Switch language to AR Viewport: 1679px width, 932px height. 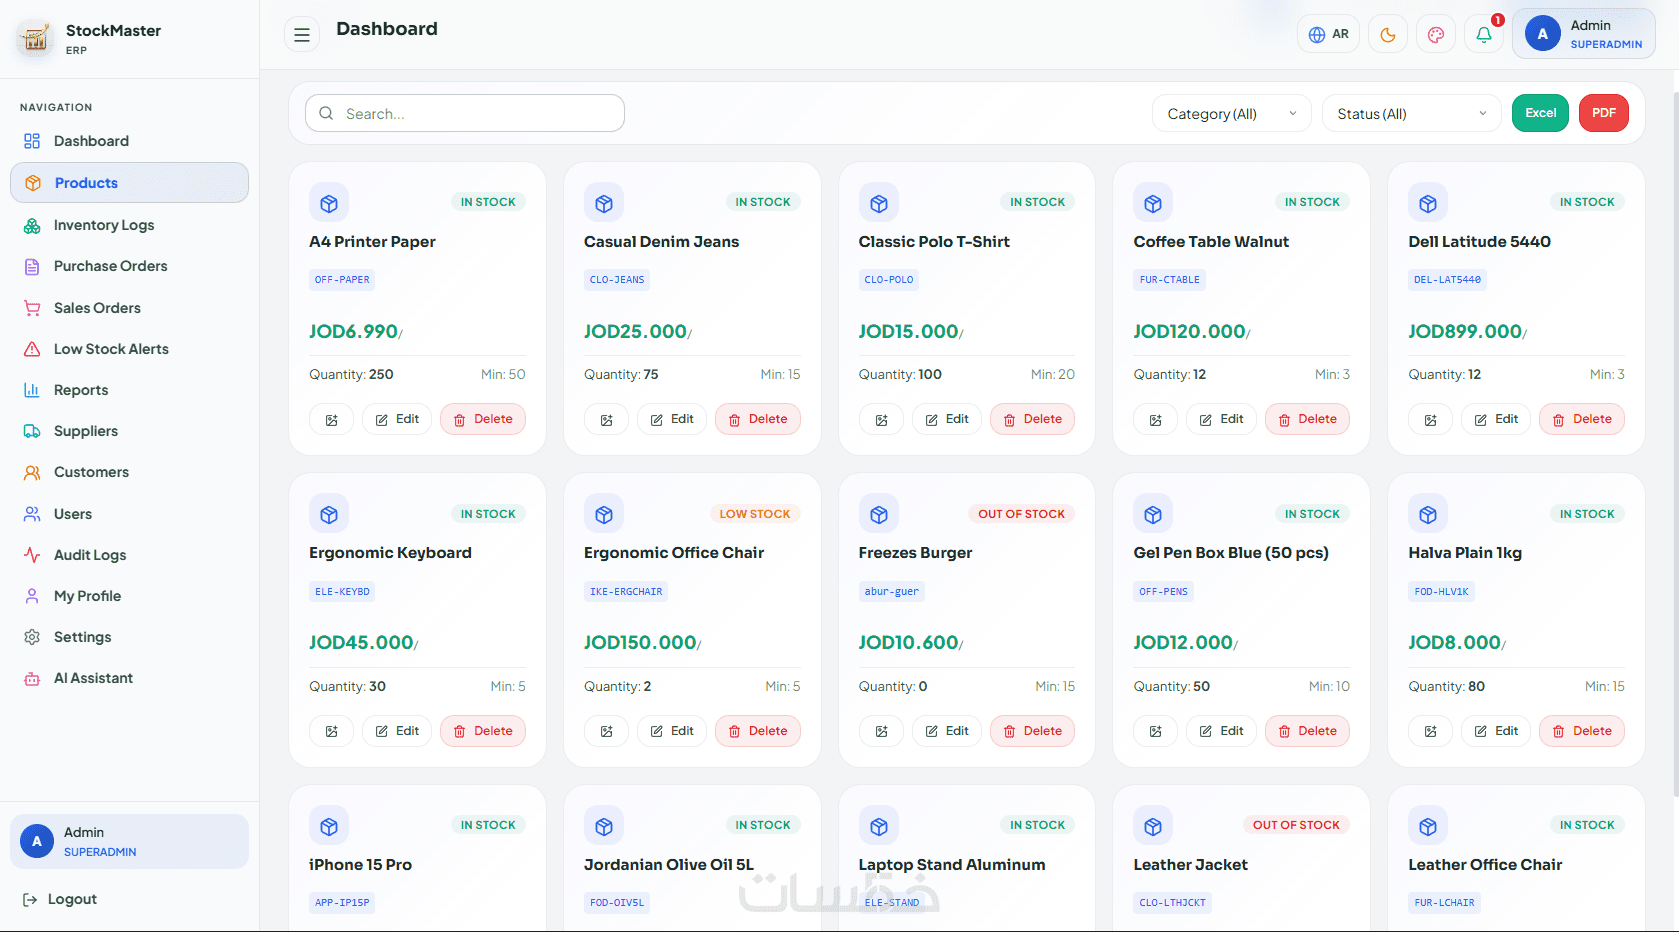click(1328, 34)
